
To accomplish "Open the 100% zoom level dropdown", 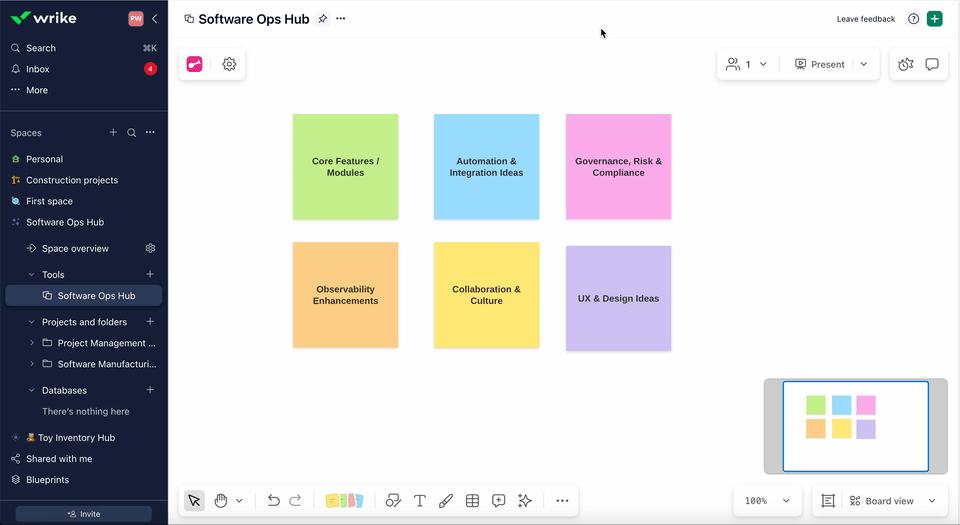I will [x=767, y=501].
